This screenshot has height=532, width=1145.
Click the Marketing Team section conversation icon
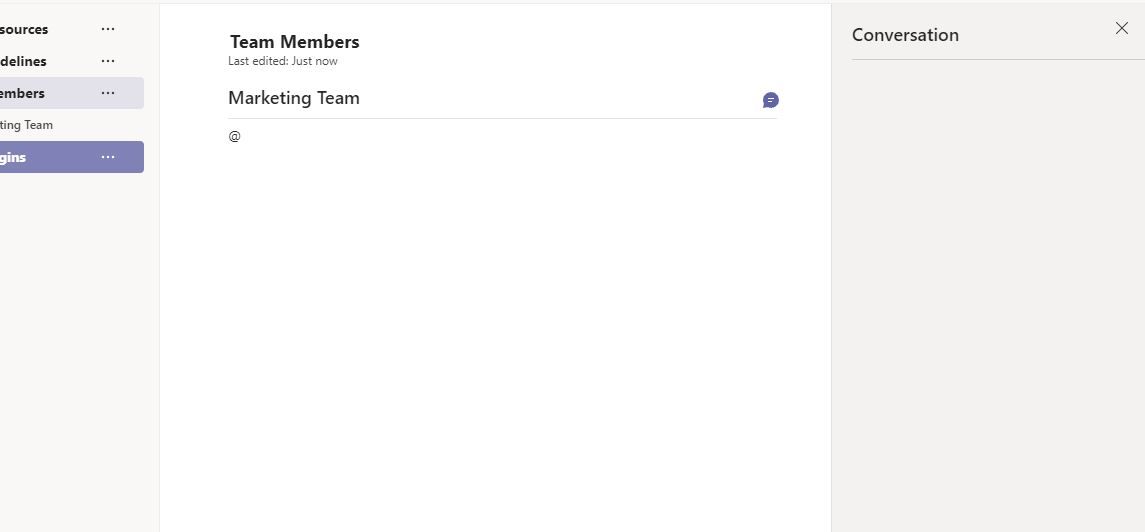click(770, 100)
